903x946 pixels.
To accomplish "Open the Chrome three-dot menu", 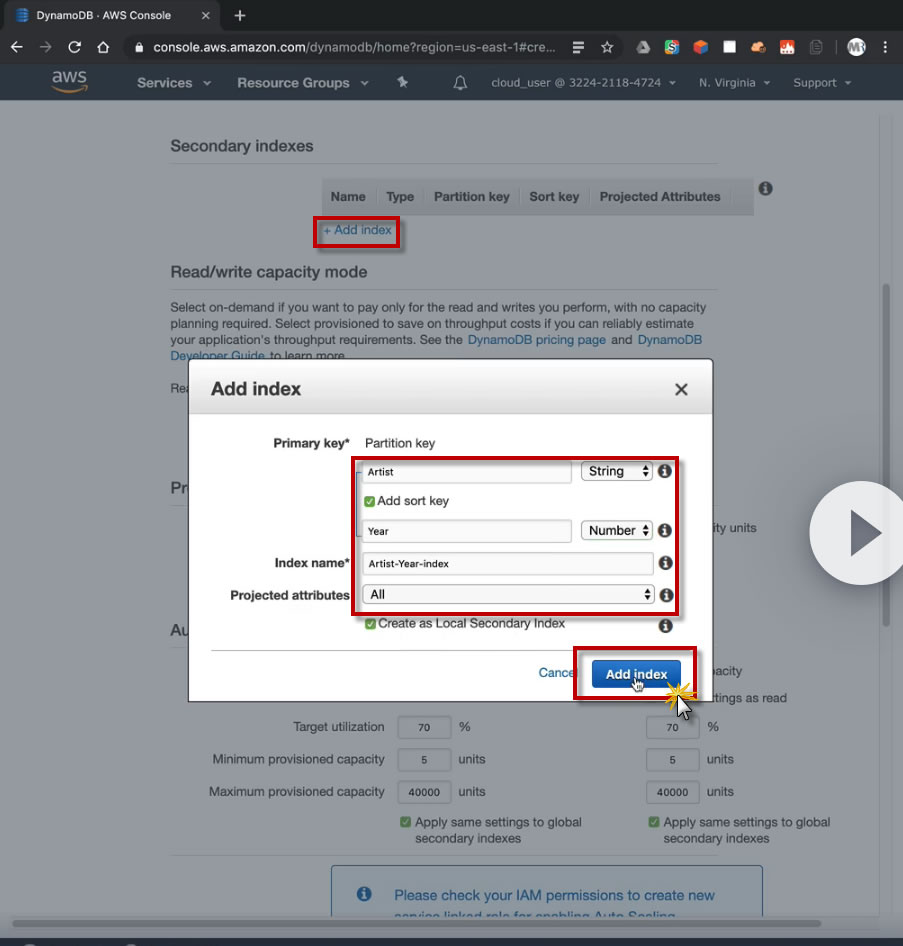I will [x=885, y=47].
